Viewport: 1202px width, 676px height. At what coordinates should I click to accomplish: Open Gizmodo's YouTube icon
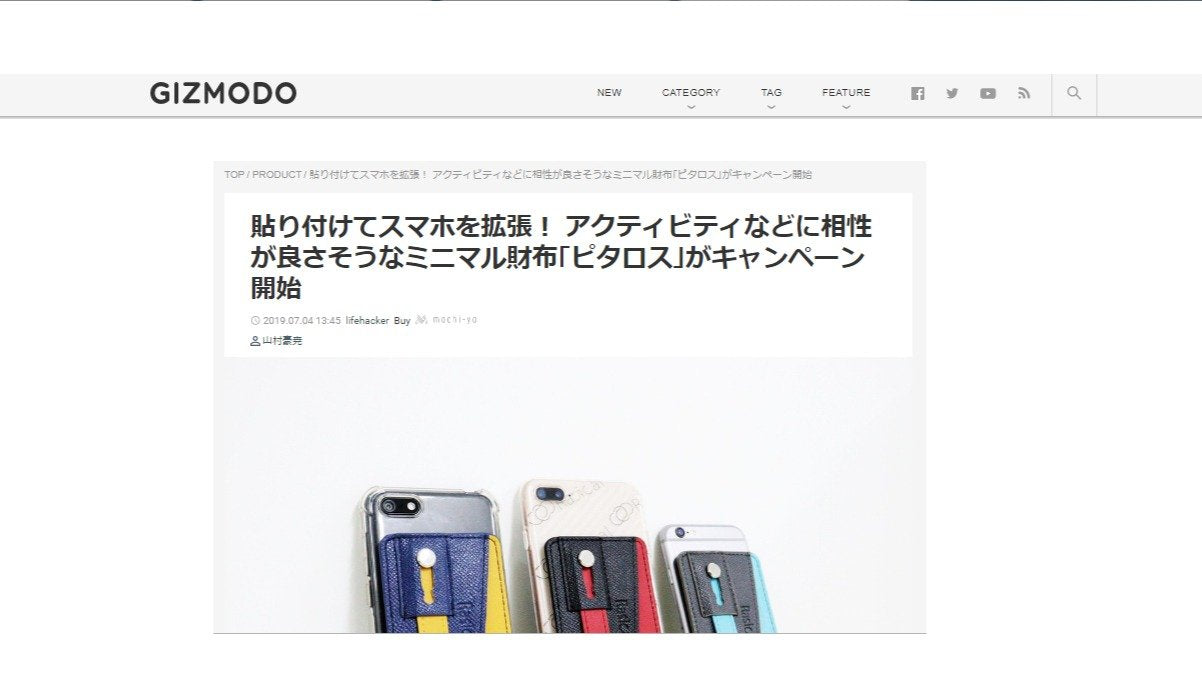[988, 93]
